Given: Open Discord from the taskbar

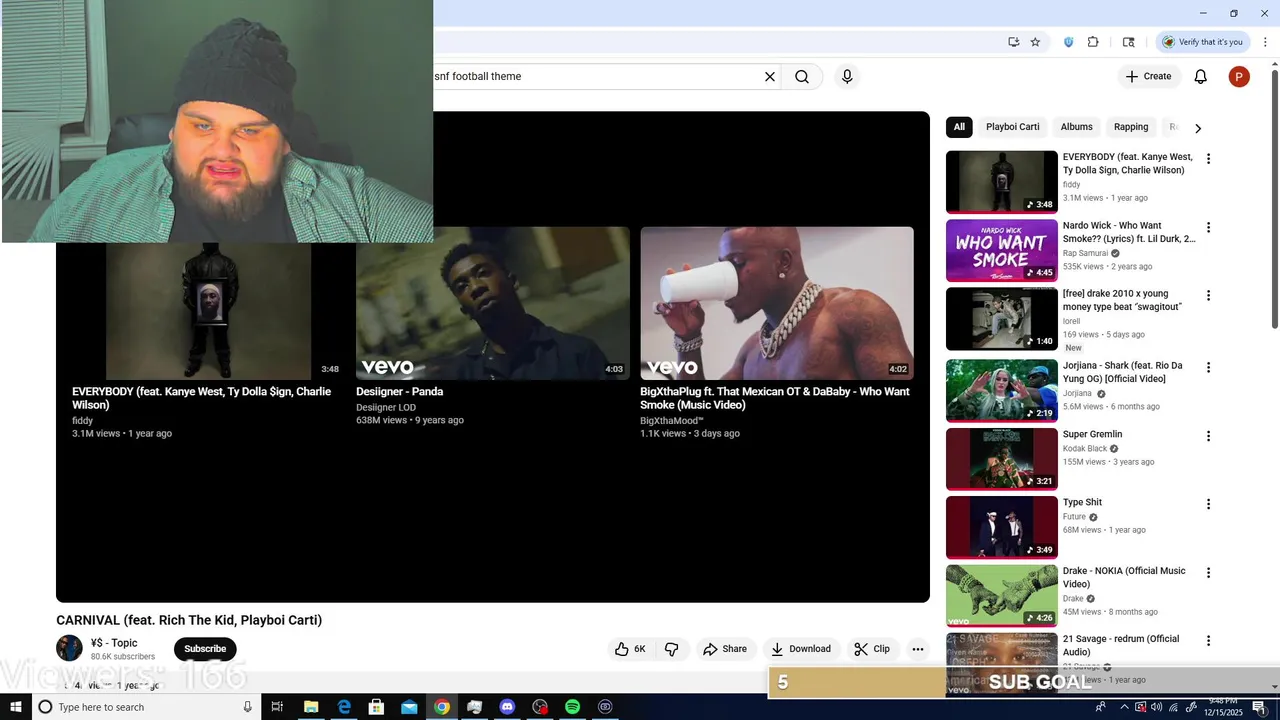Looking at the screenshot, I should tap(507, 707).
